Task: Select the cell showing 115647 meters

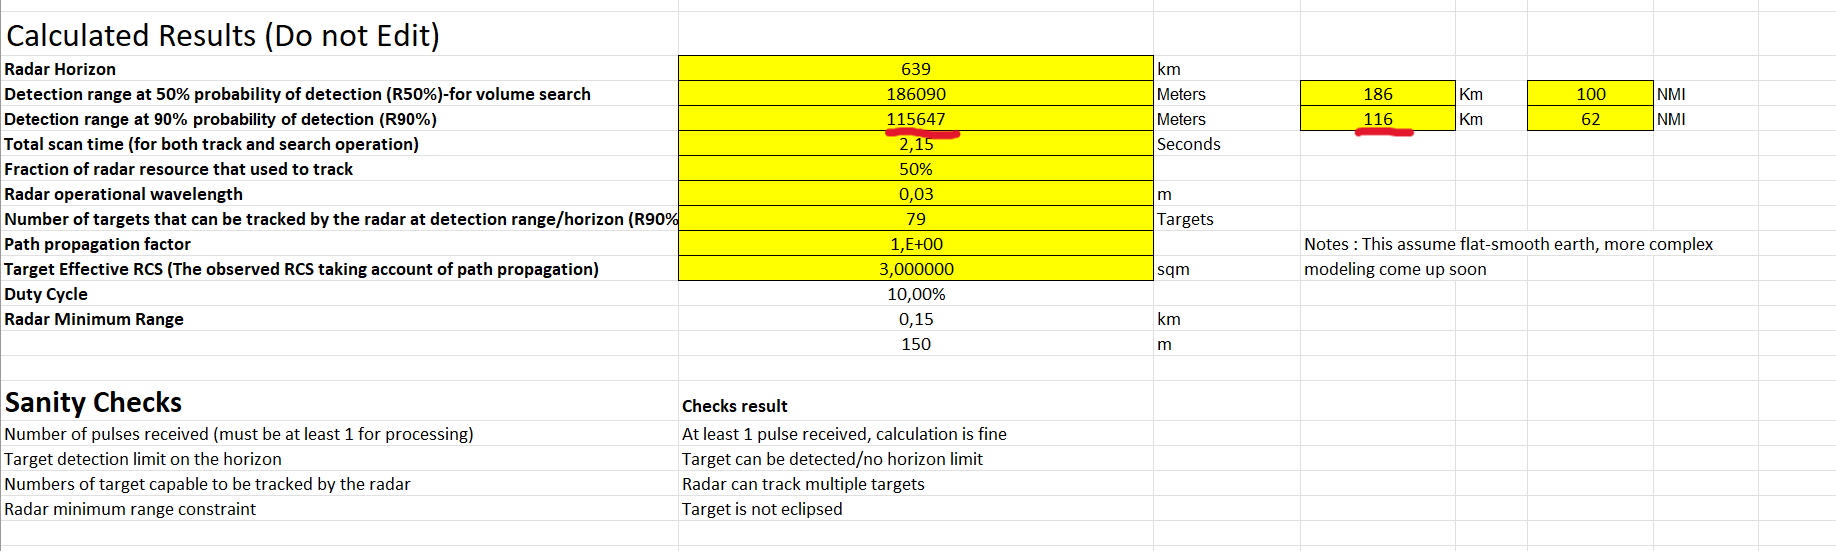Action: [x=915, y=119]
